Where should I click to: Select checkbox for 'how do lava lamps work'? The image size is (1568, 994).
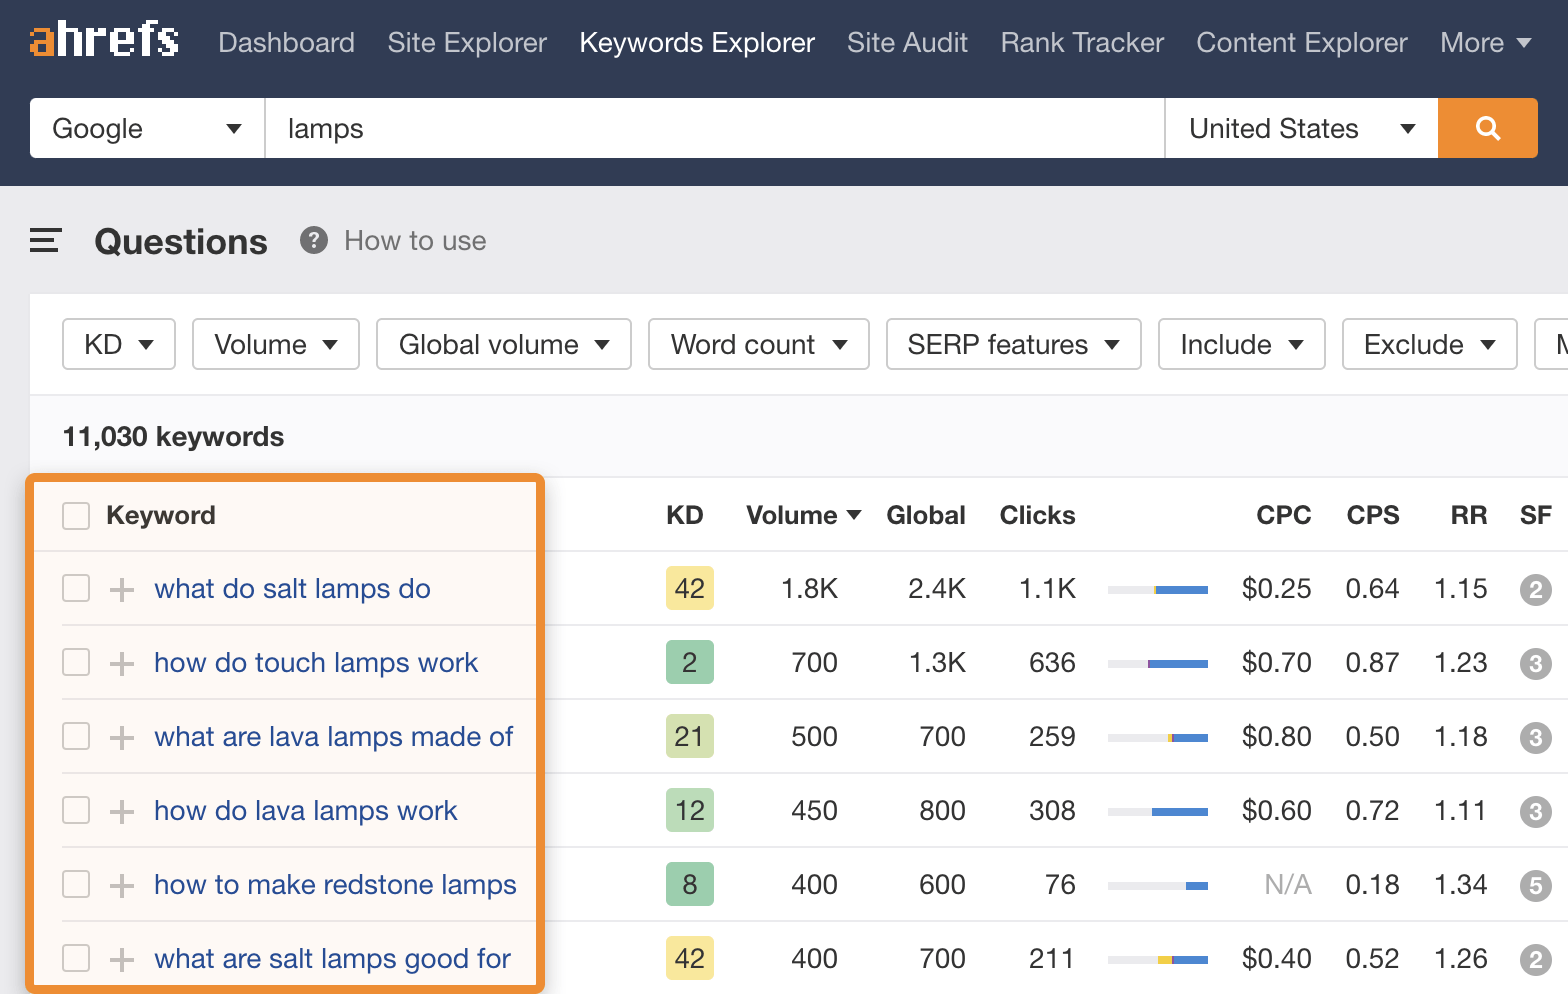[76, 811]
